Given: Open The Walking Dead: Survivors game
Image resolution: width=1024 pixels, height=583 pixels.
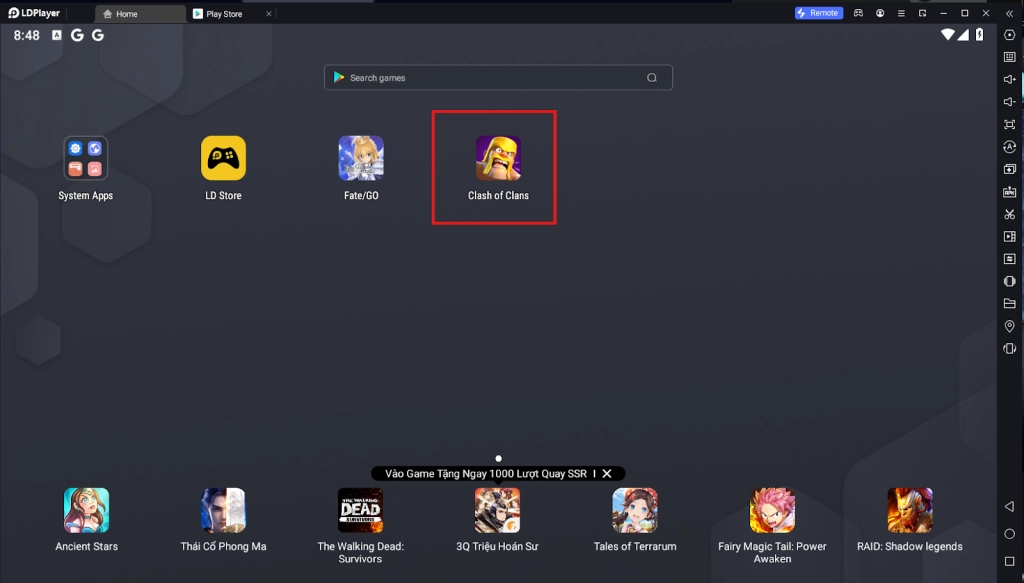Looking at the screenshot, I should tap(360, 510).
